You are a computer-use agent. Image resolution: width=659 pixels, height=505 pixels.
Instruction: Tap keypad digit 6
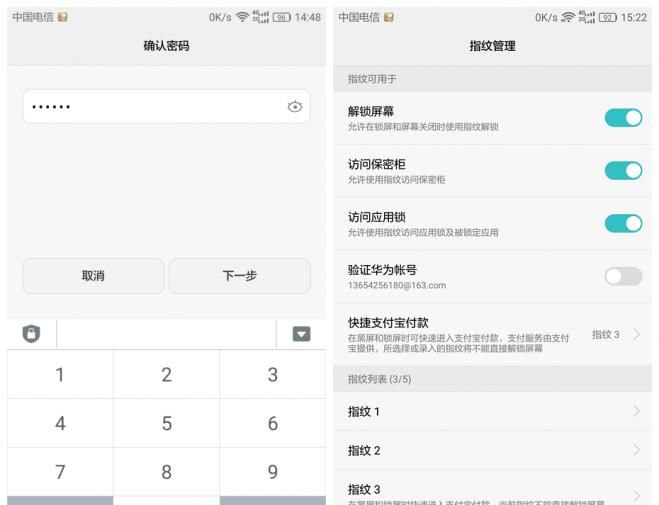click(273, 423)
